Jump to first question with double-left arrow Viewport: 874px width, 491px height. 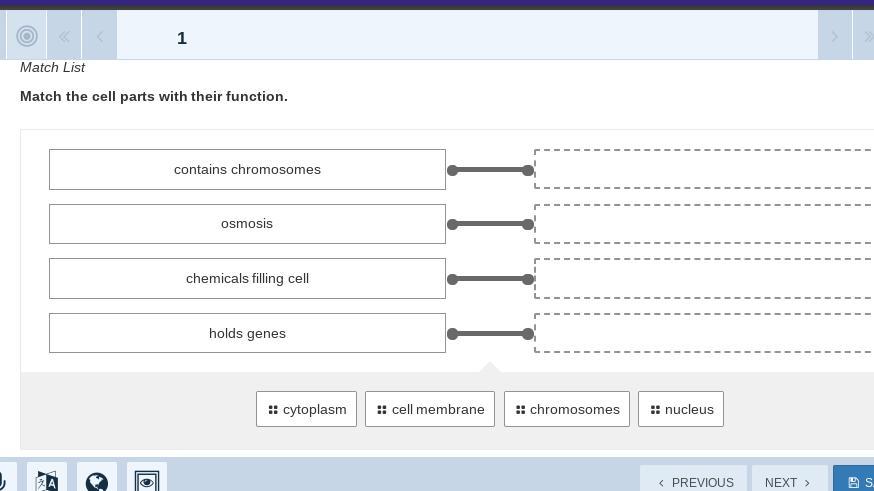64,37
